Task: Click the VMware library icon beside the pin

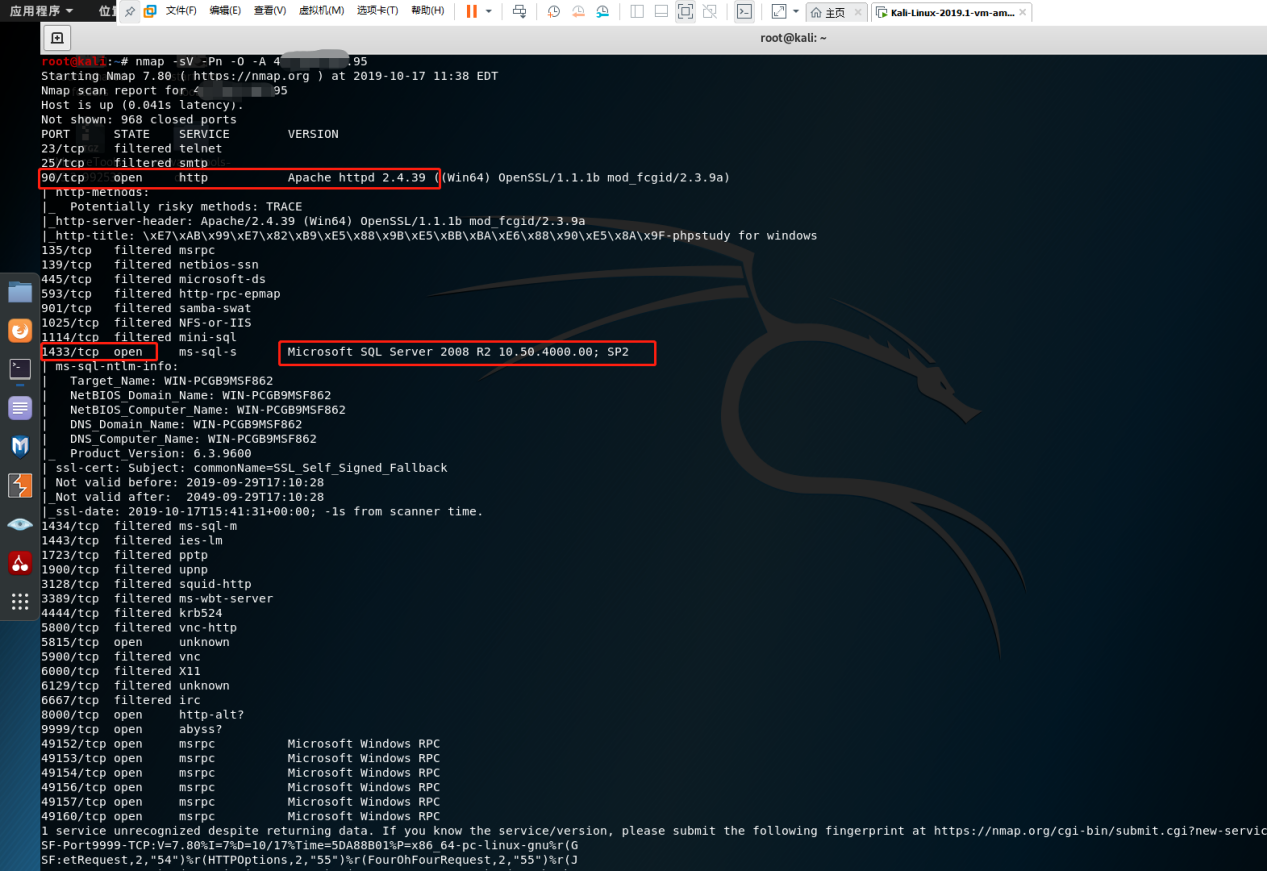Action: click(150, 11)
